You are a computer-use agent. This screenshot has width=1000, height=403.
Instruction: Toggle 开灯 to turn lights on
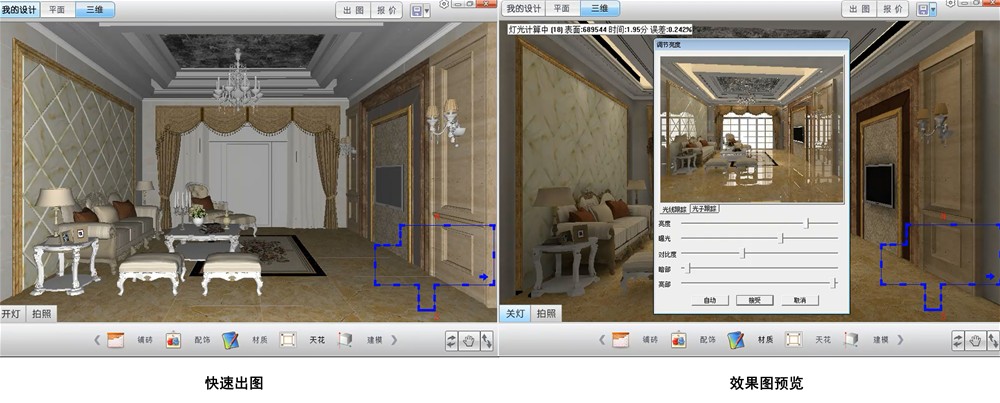coord(12,313)
